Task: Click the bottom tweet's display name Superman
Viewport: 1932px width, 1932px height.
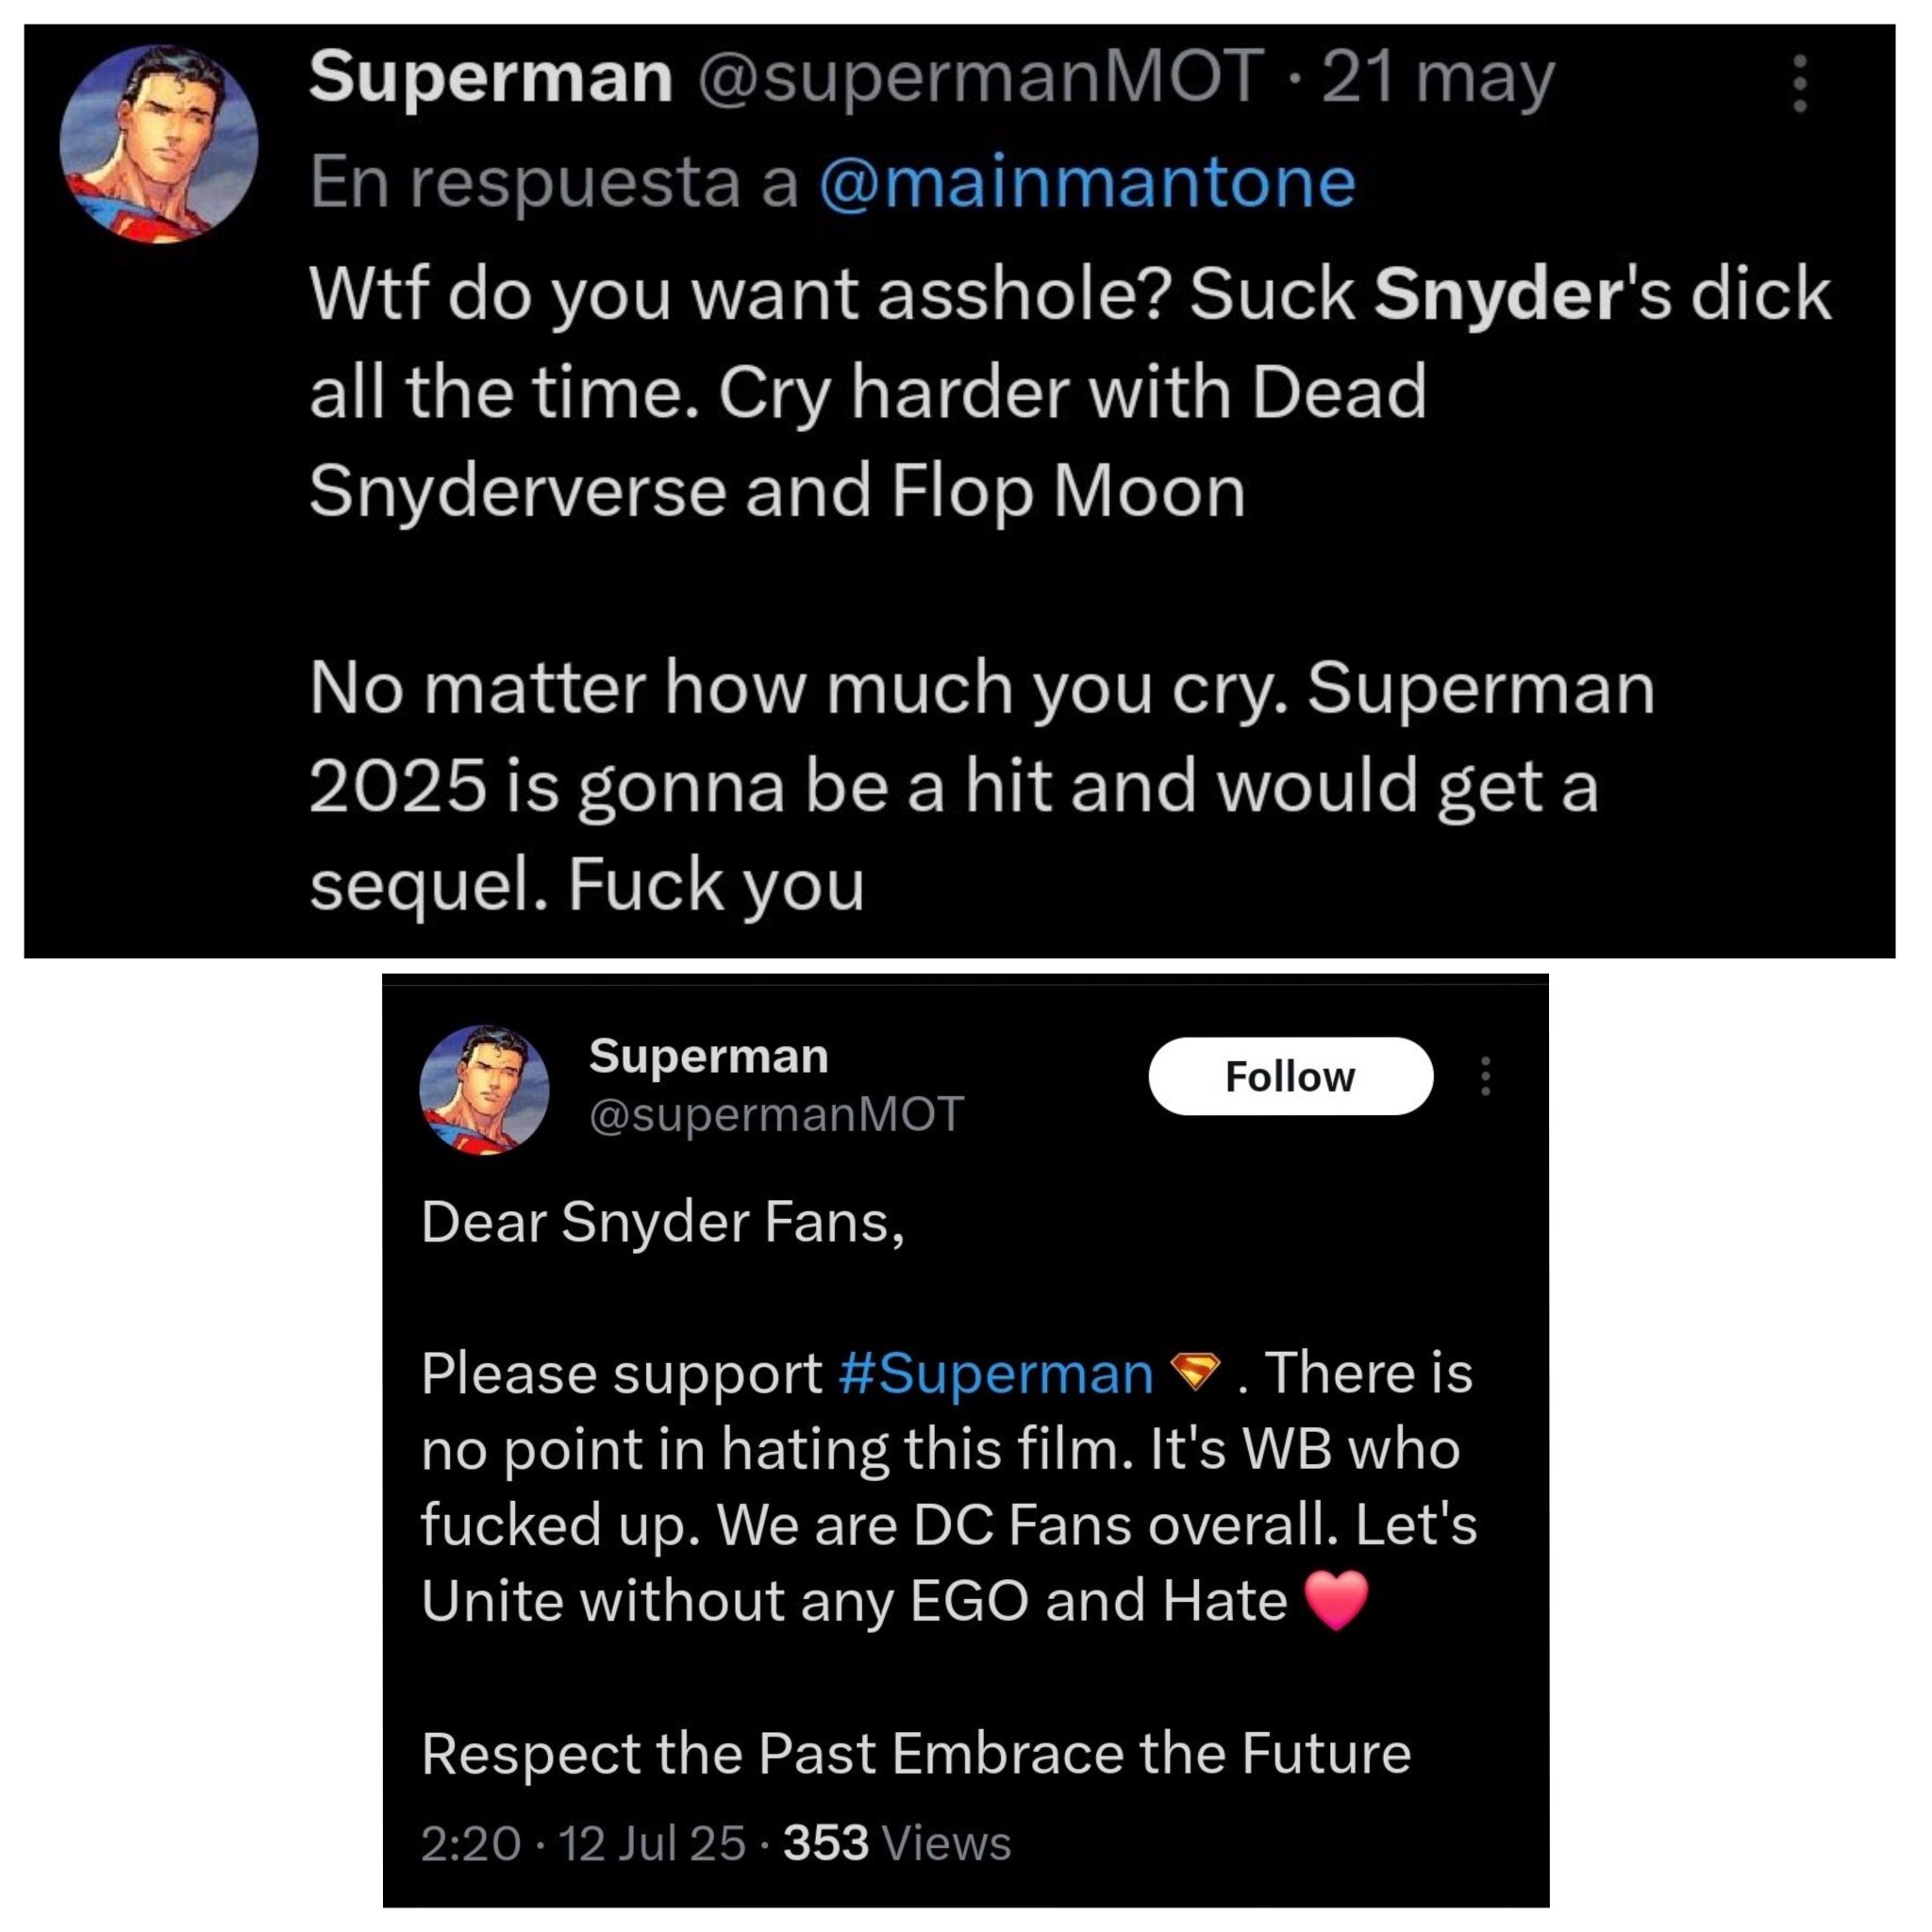Action: pyautogui.click(x=709, y=1055)
